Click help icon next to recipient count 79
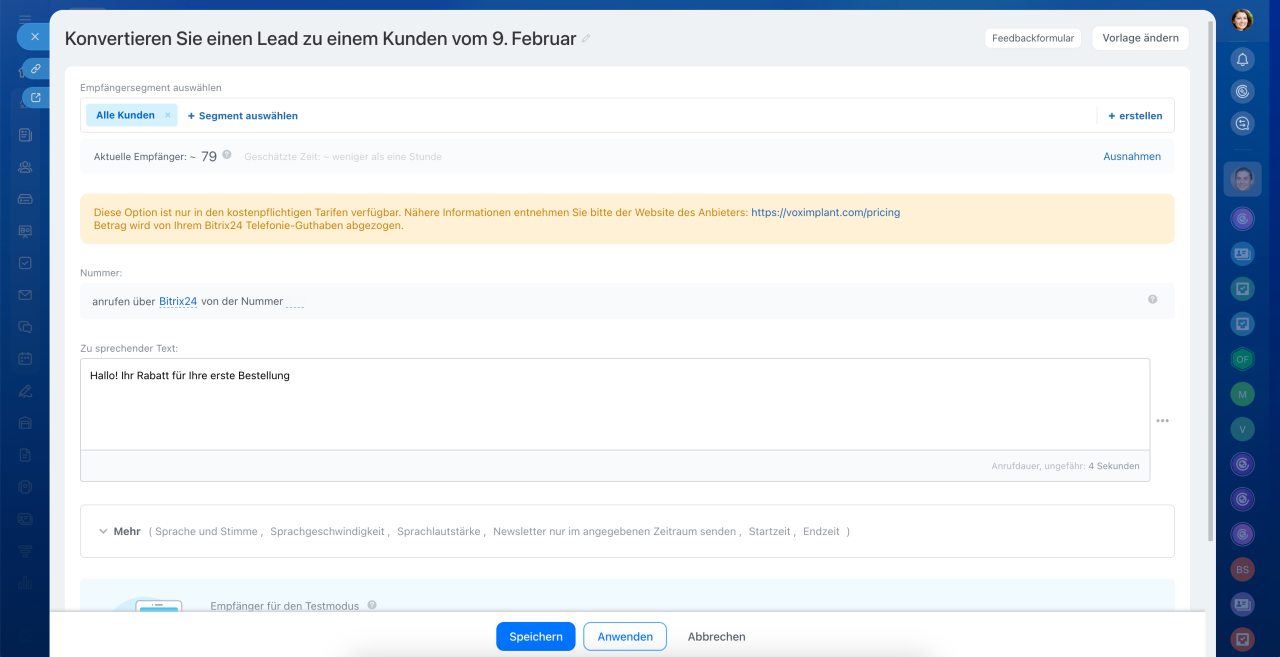 point(227,155)
